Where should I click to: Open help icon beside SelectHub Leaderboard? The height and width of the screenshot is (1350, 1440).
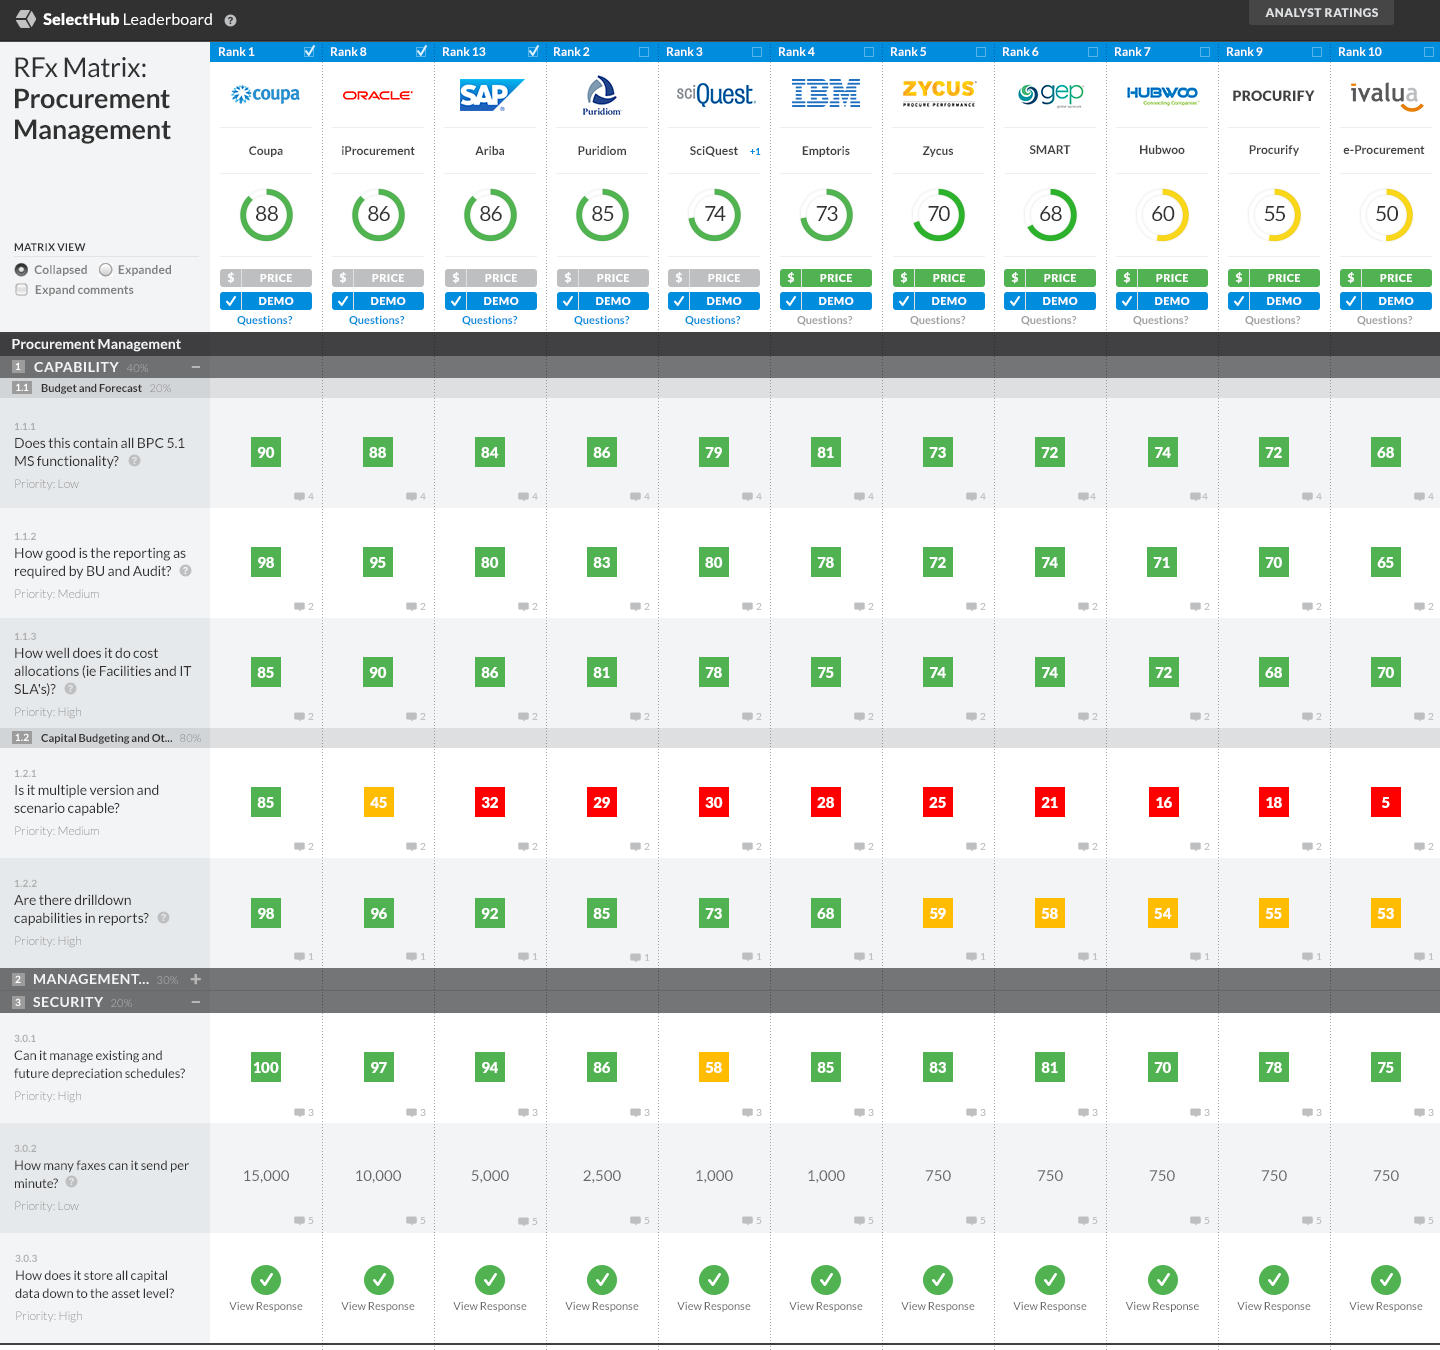[231, 20]
